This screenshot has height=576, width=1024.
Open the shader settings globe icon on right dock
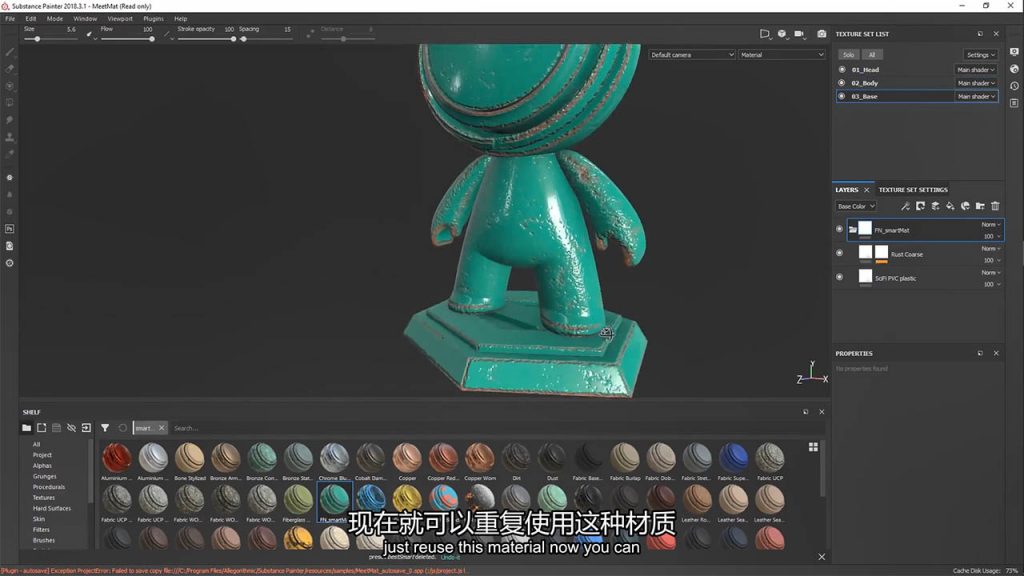[x=1014, y=69]
